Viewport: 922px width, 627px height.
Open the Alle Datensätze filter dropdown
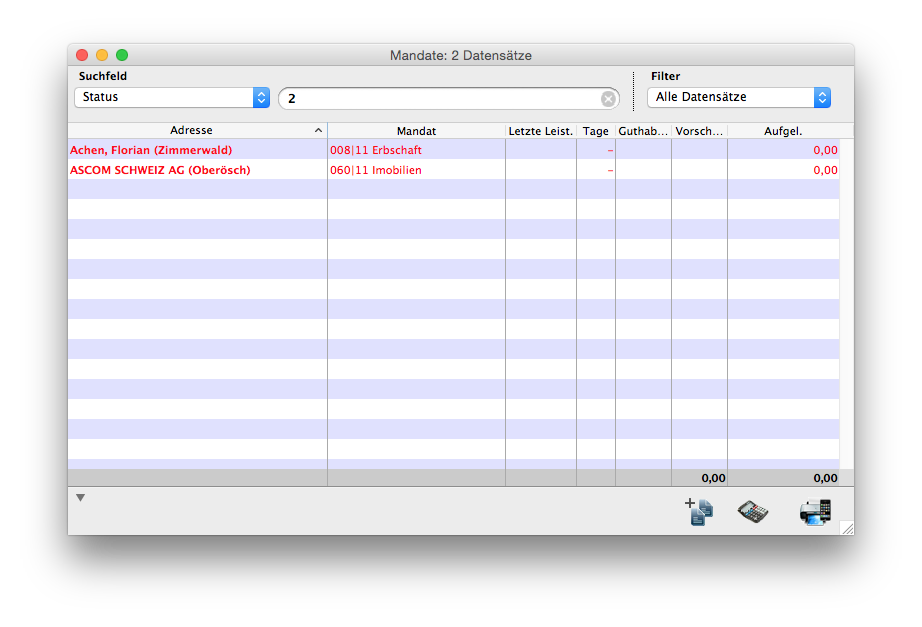pyautogui.click(x=739, y=97)
